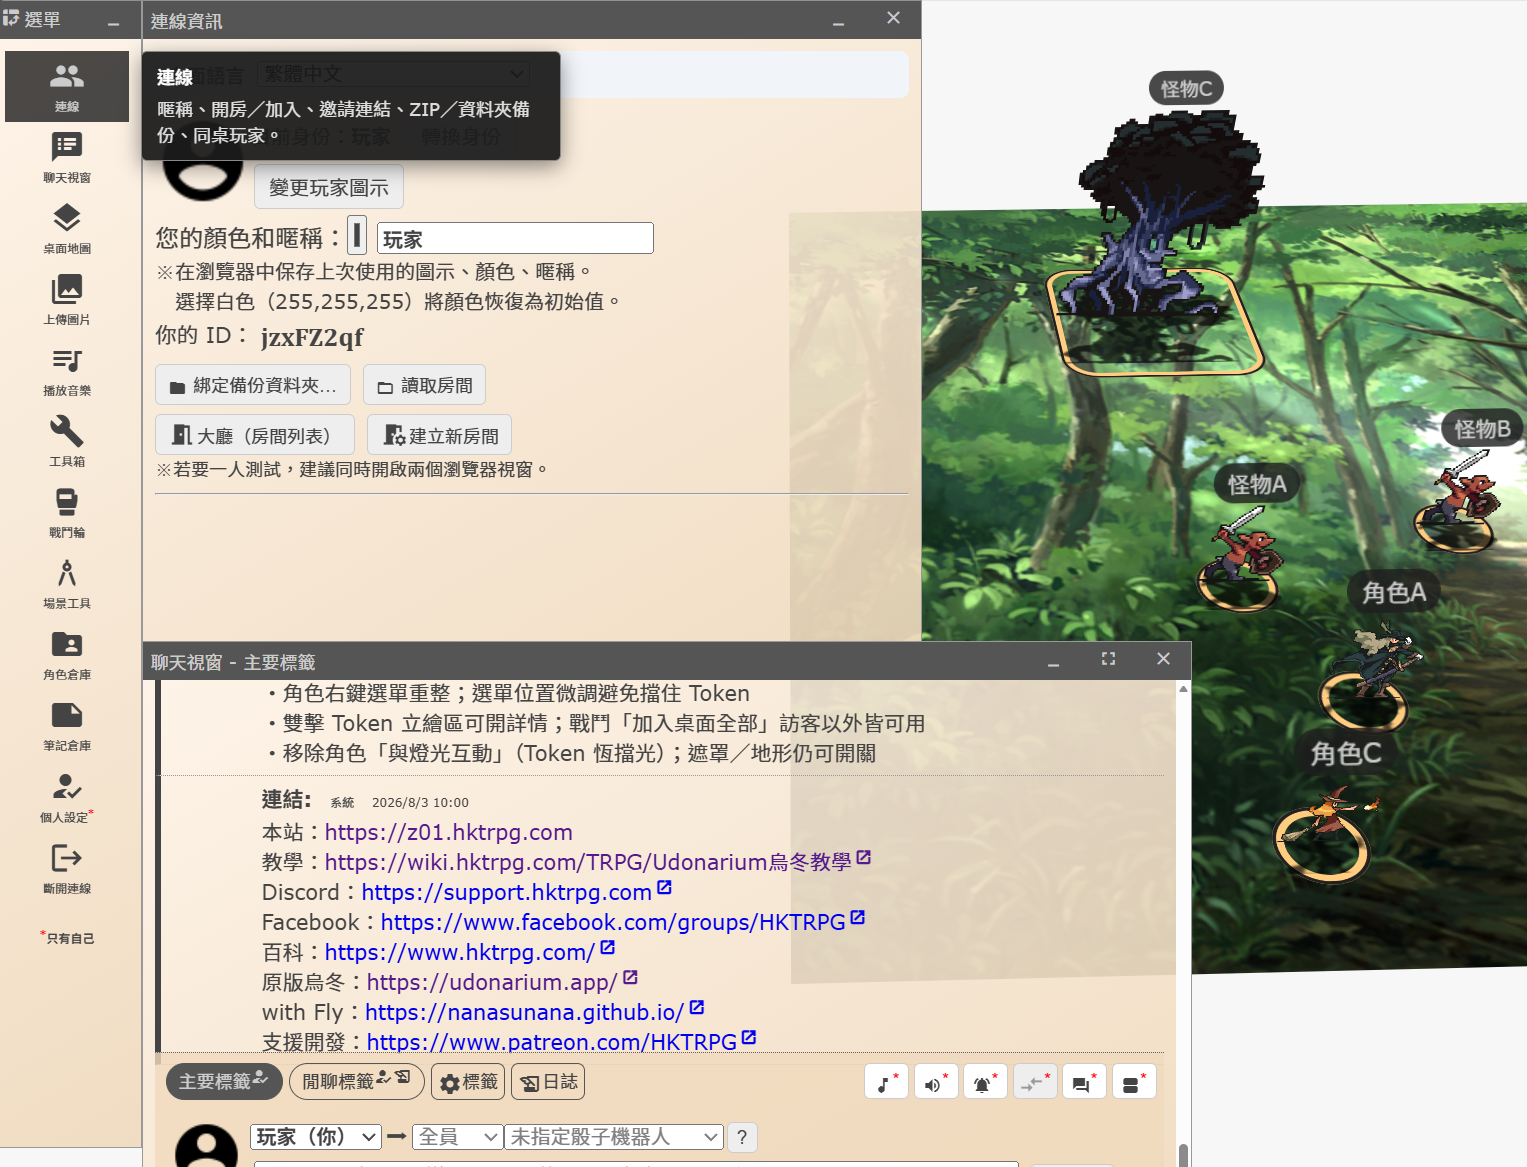This screenshot has height=1167, width=1527.
Task: Click external link icon beside nanasunana.github.io URL
Action: pyautogui.click(x=697, y=1008)
